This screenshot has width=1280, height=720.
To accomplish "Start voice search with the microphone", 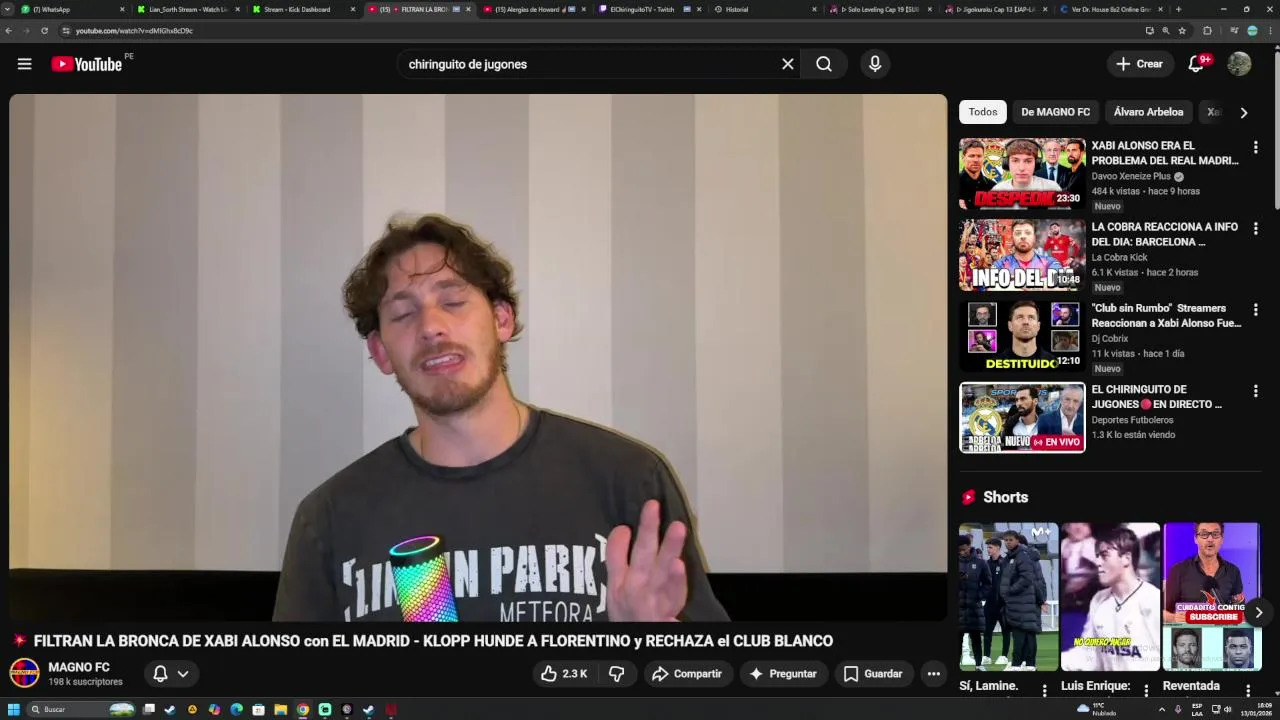I will [875, 64].
